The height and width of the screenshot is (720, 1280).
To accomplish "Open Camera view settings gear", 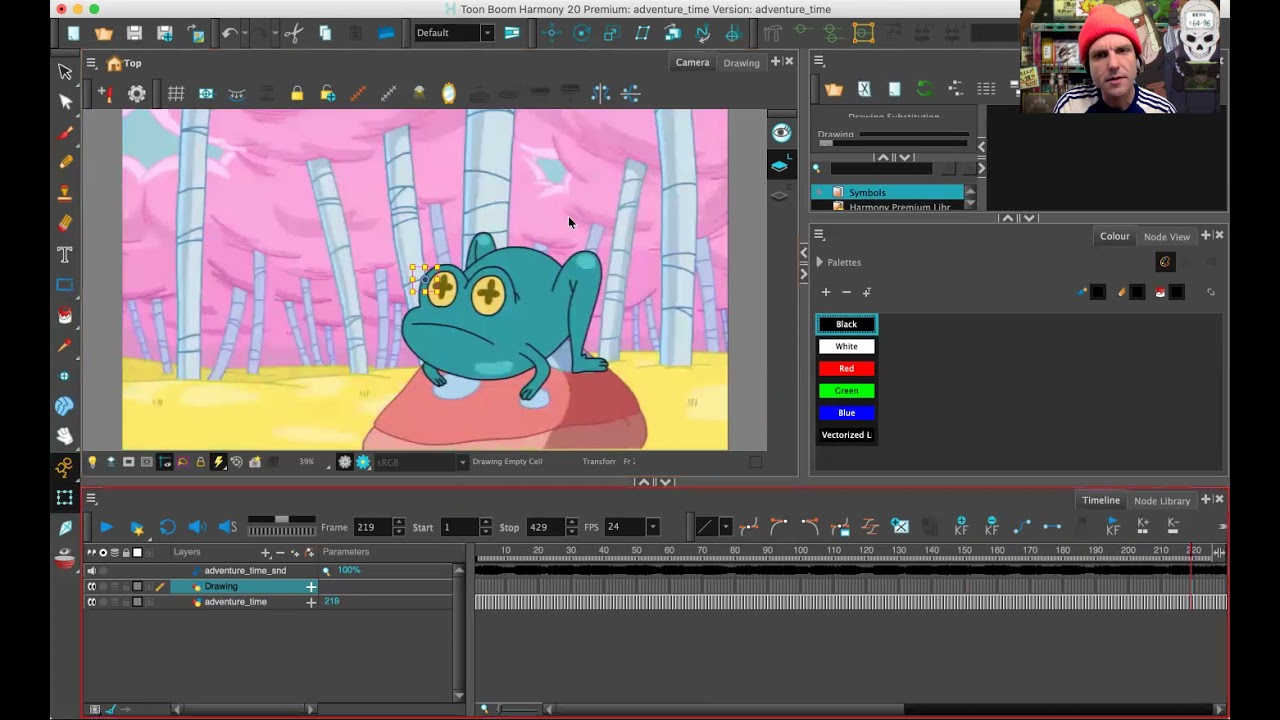I will 137,93.
